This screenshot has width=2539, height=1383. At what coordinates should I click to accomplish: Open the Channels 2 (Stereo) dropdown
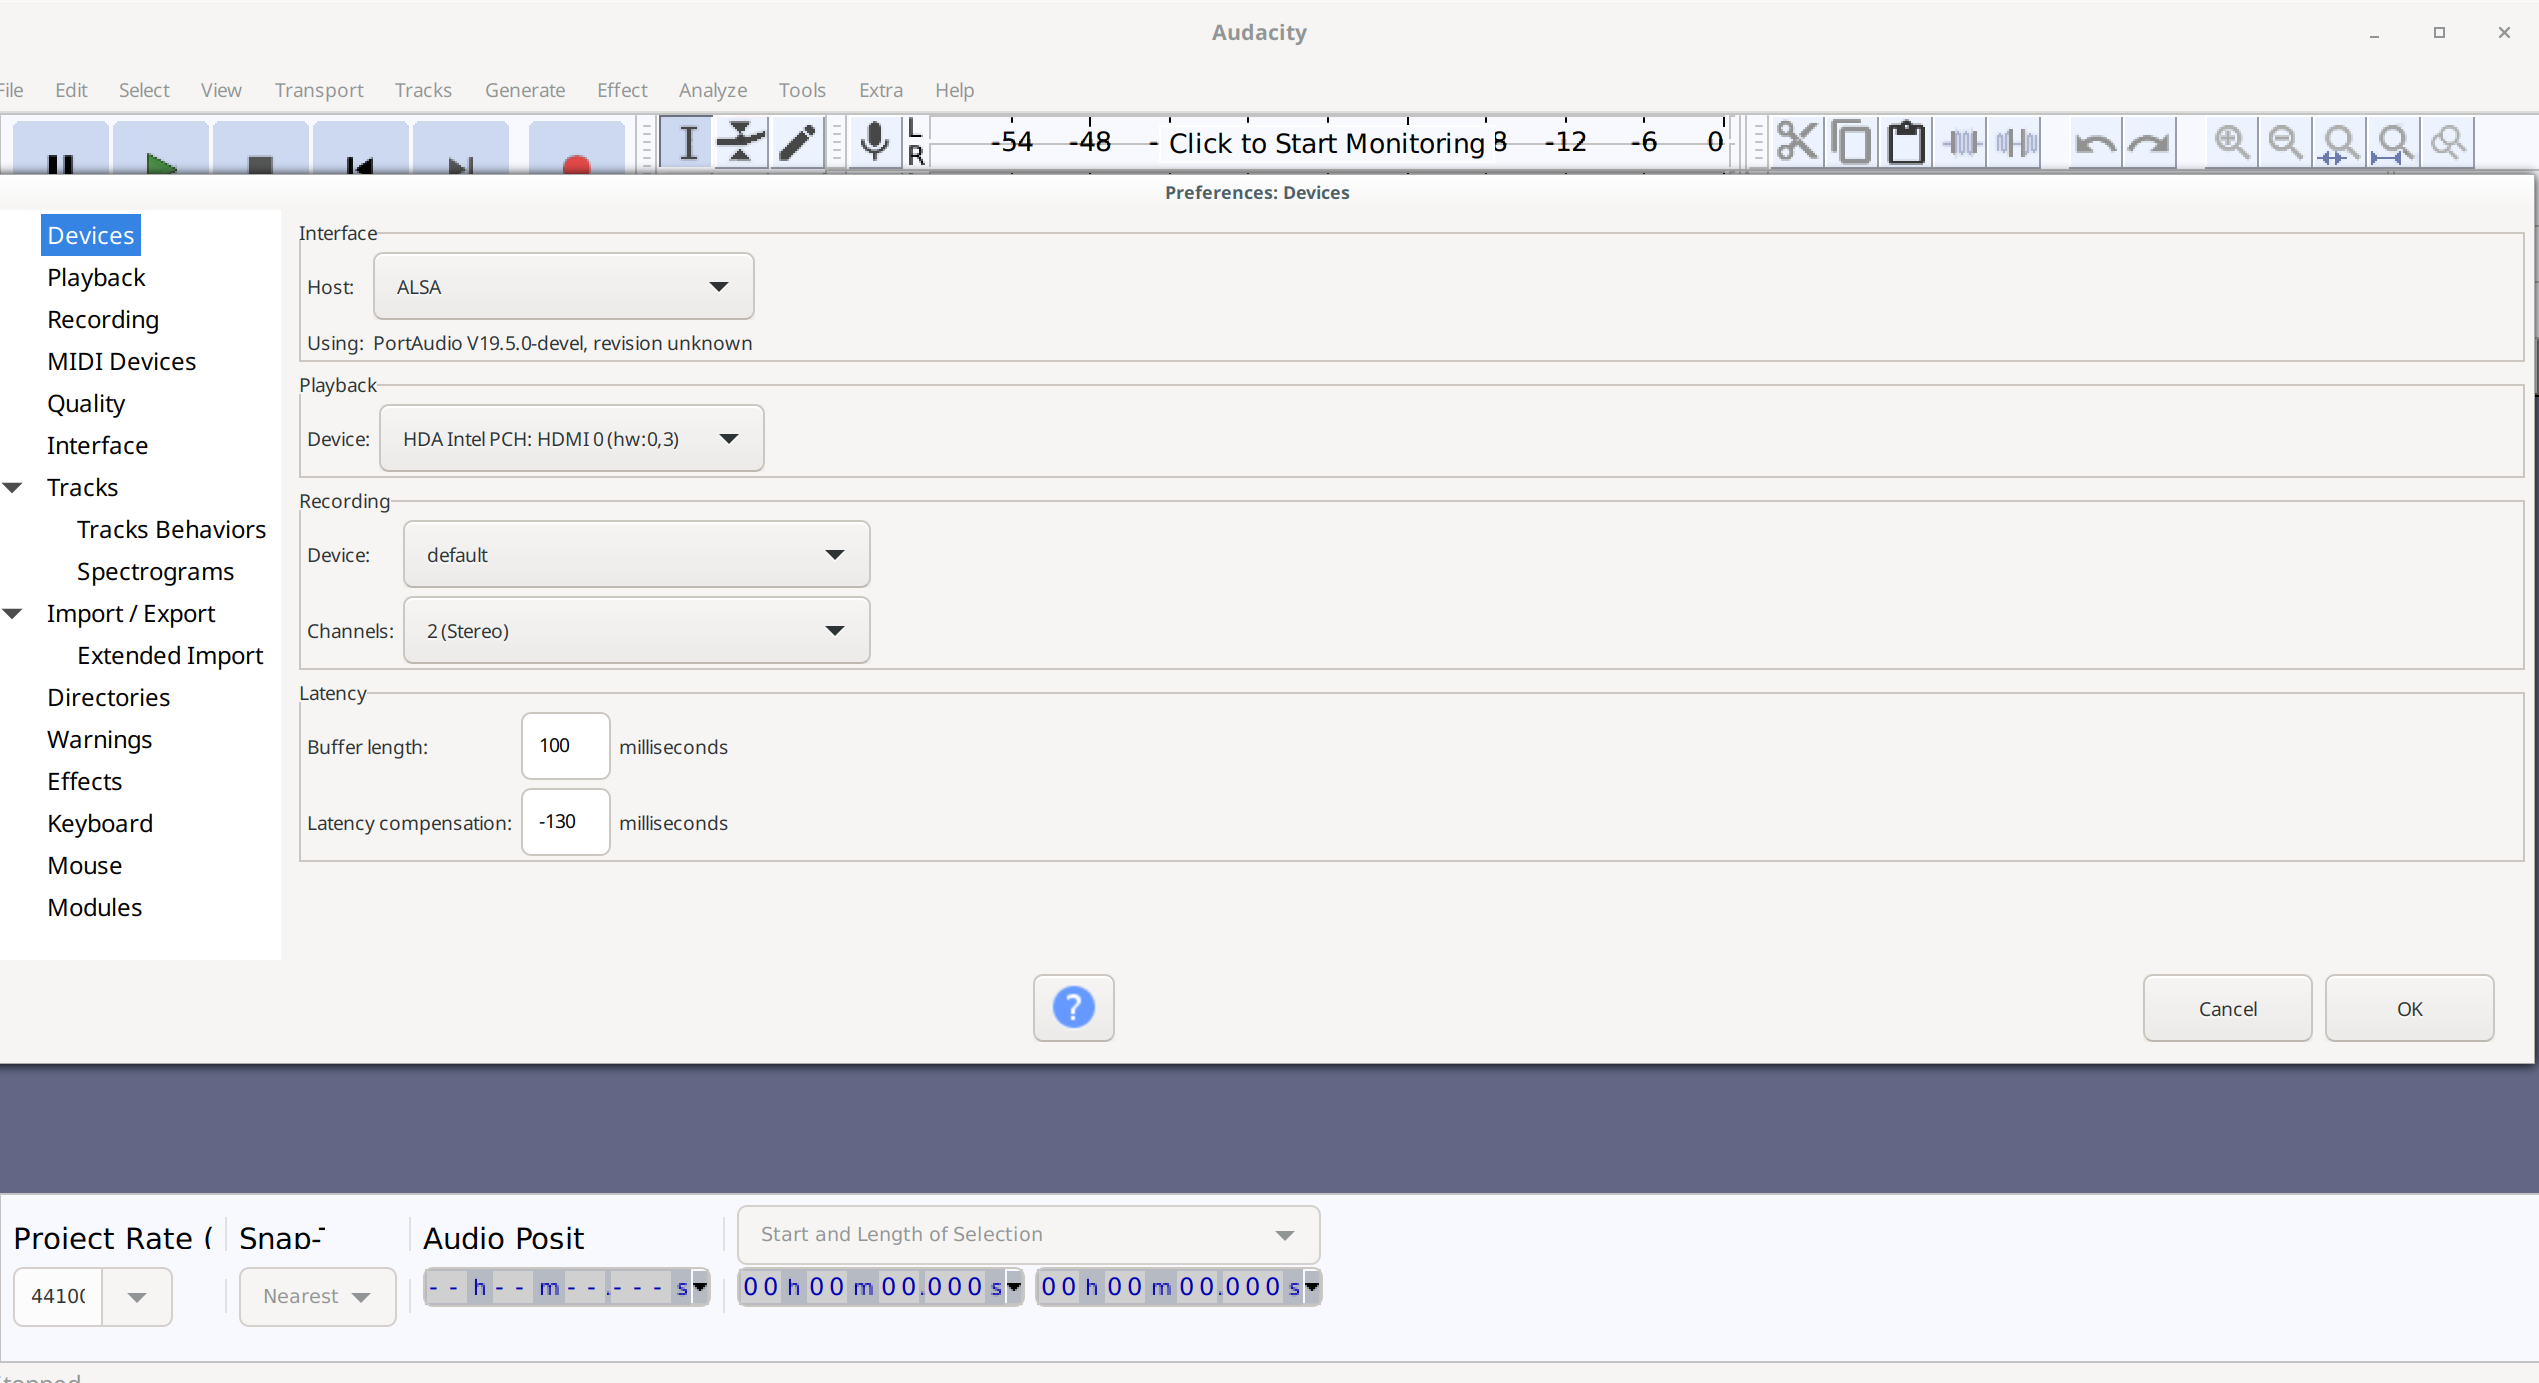[x=636, y=631]
